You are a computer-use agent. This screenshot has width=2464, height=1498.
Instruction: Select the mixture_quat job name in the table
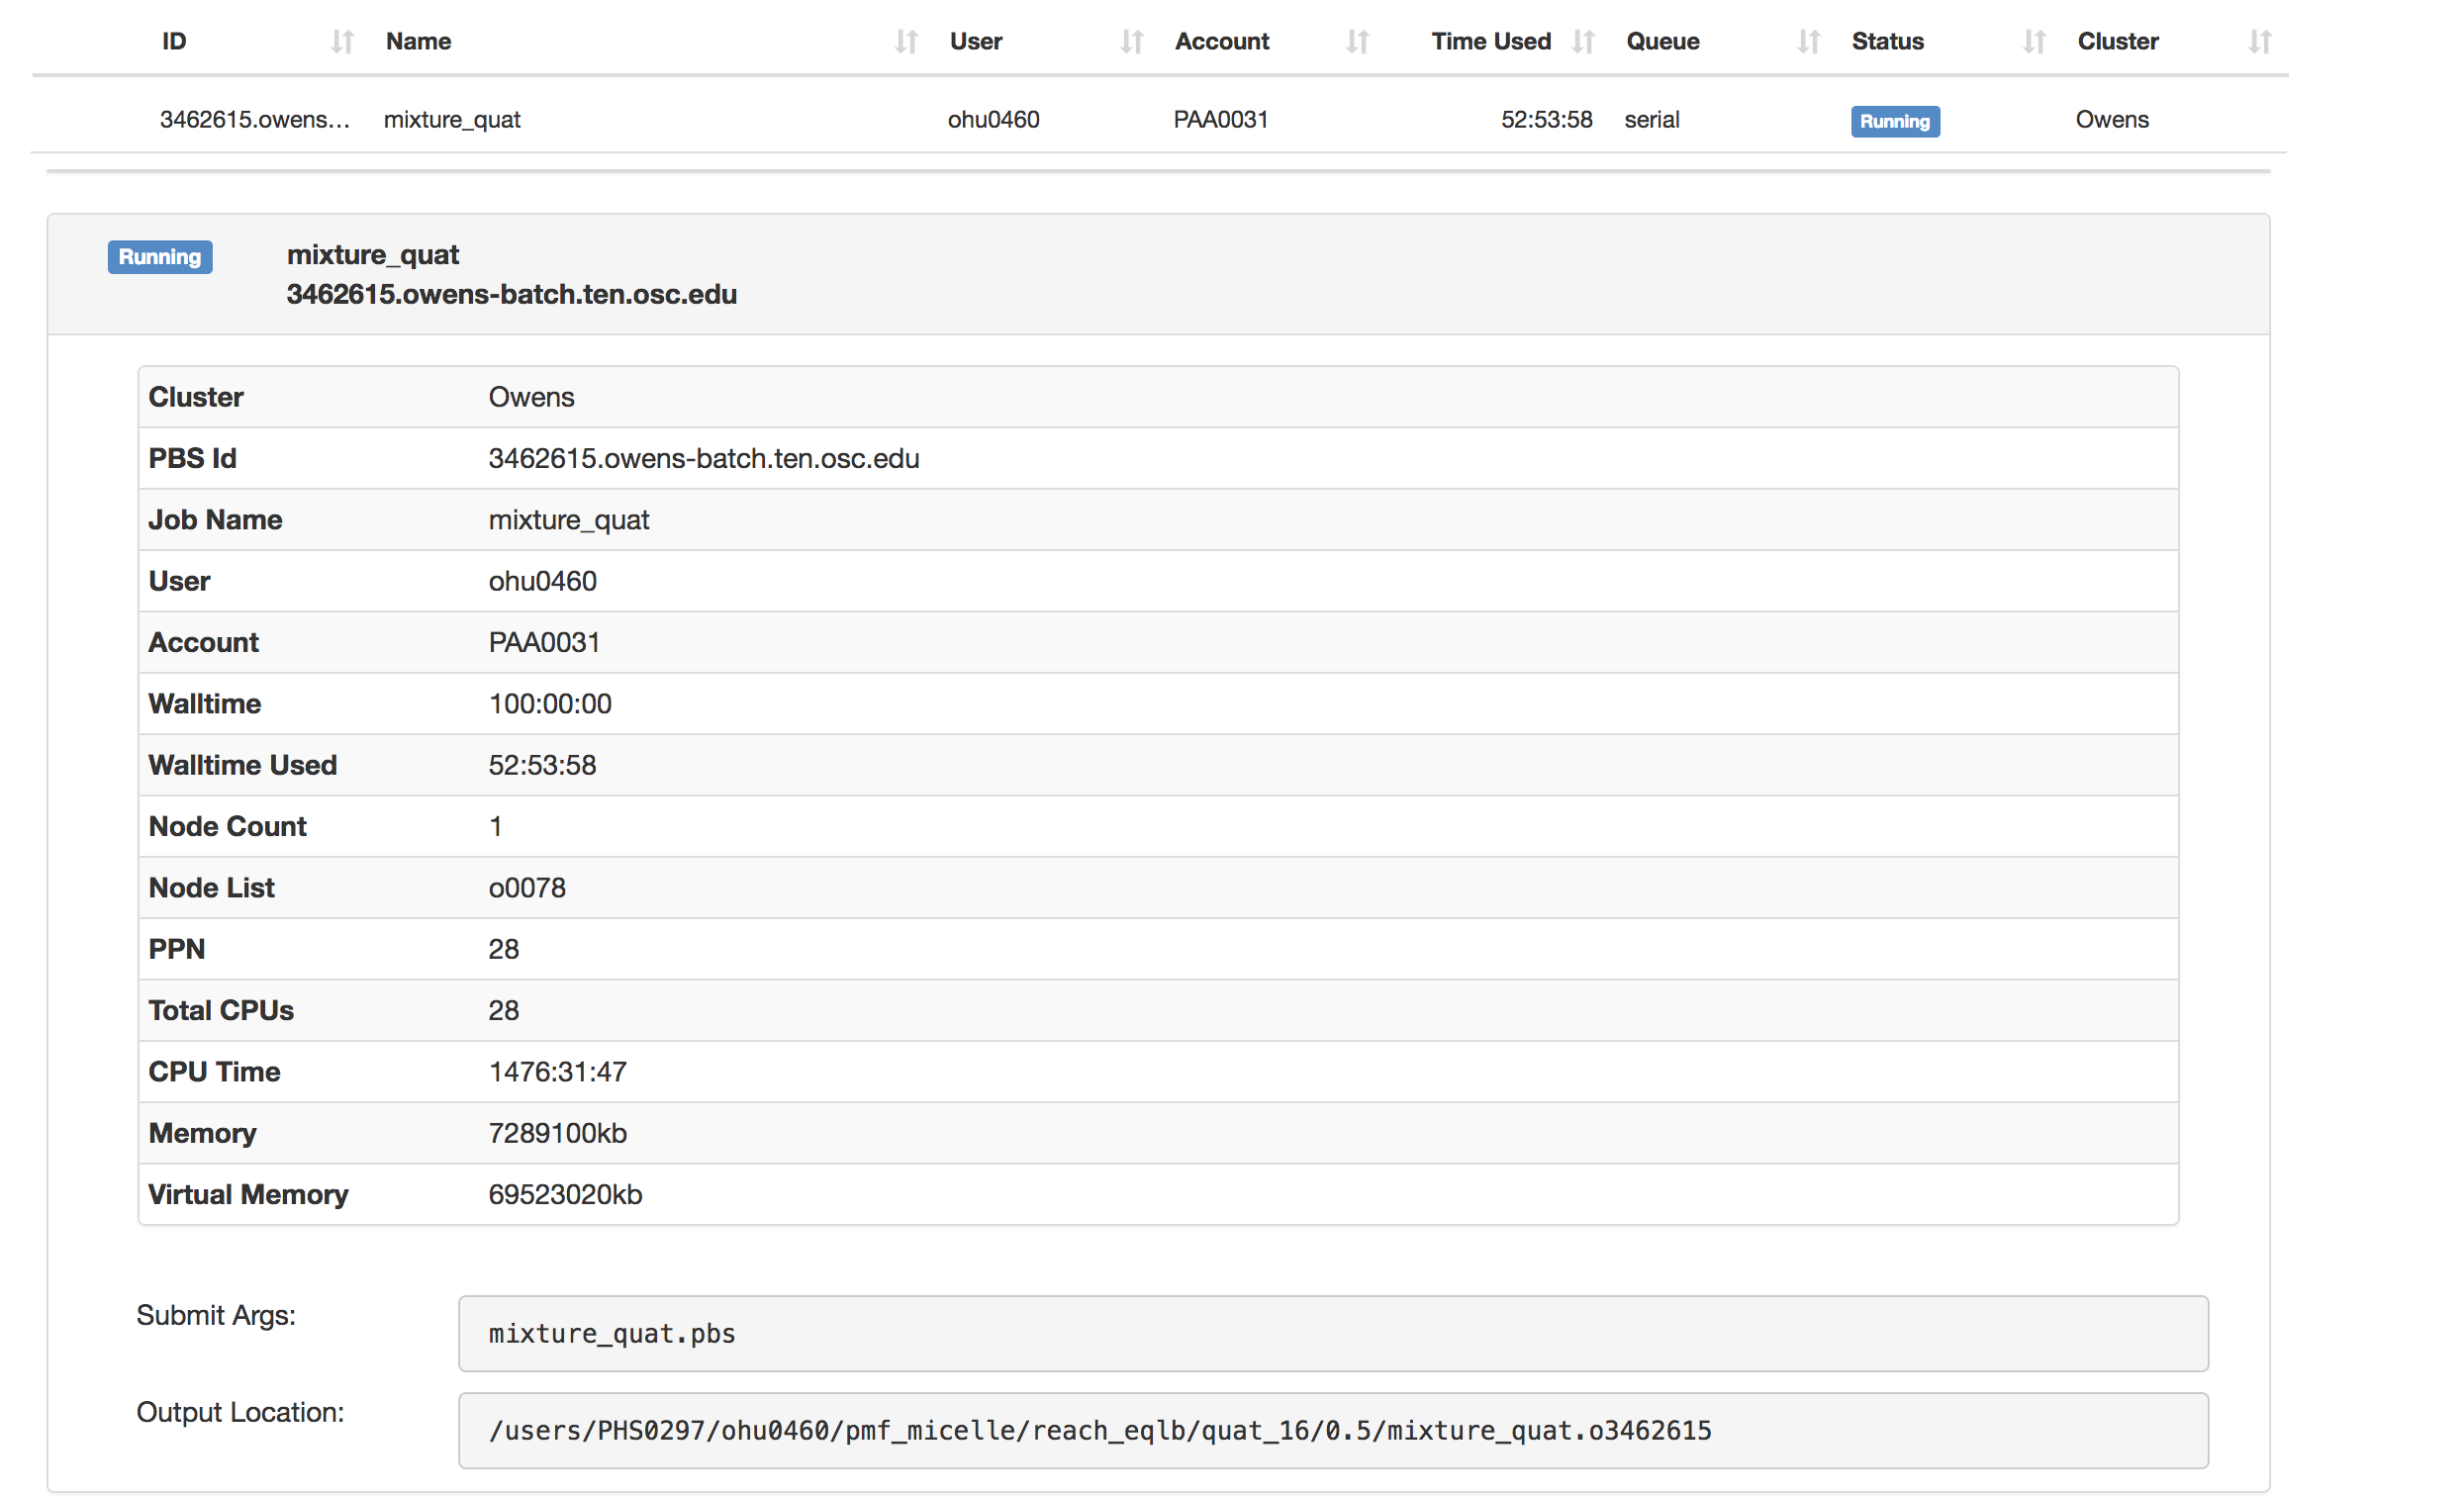(452, 119)
